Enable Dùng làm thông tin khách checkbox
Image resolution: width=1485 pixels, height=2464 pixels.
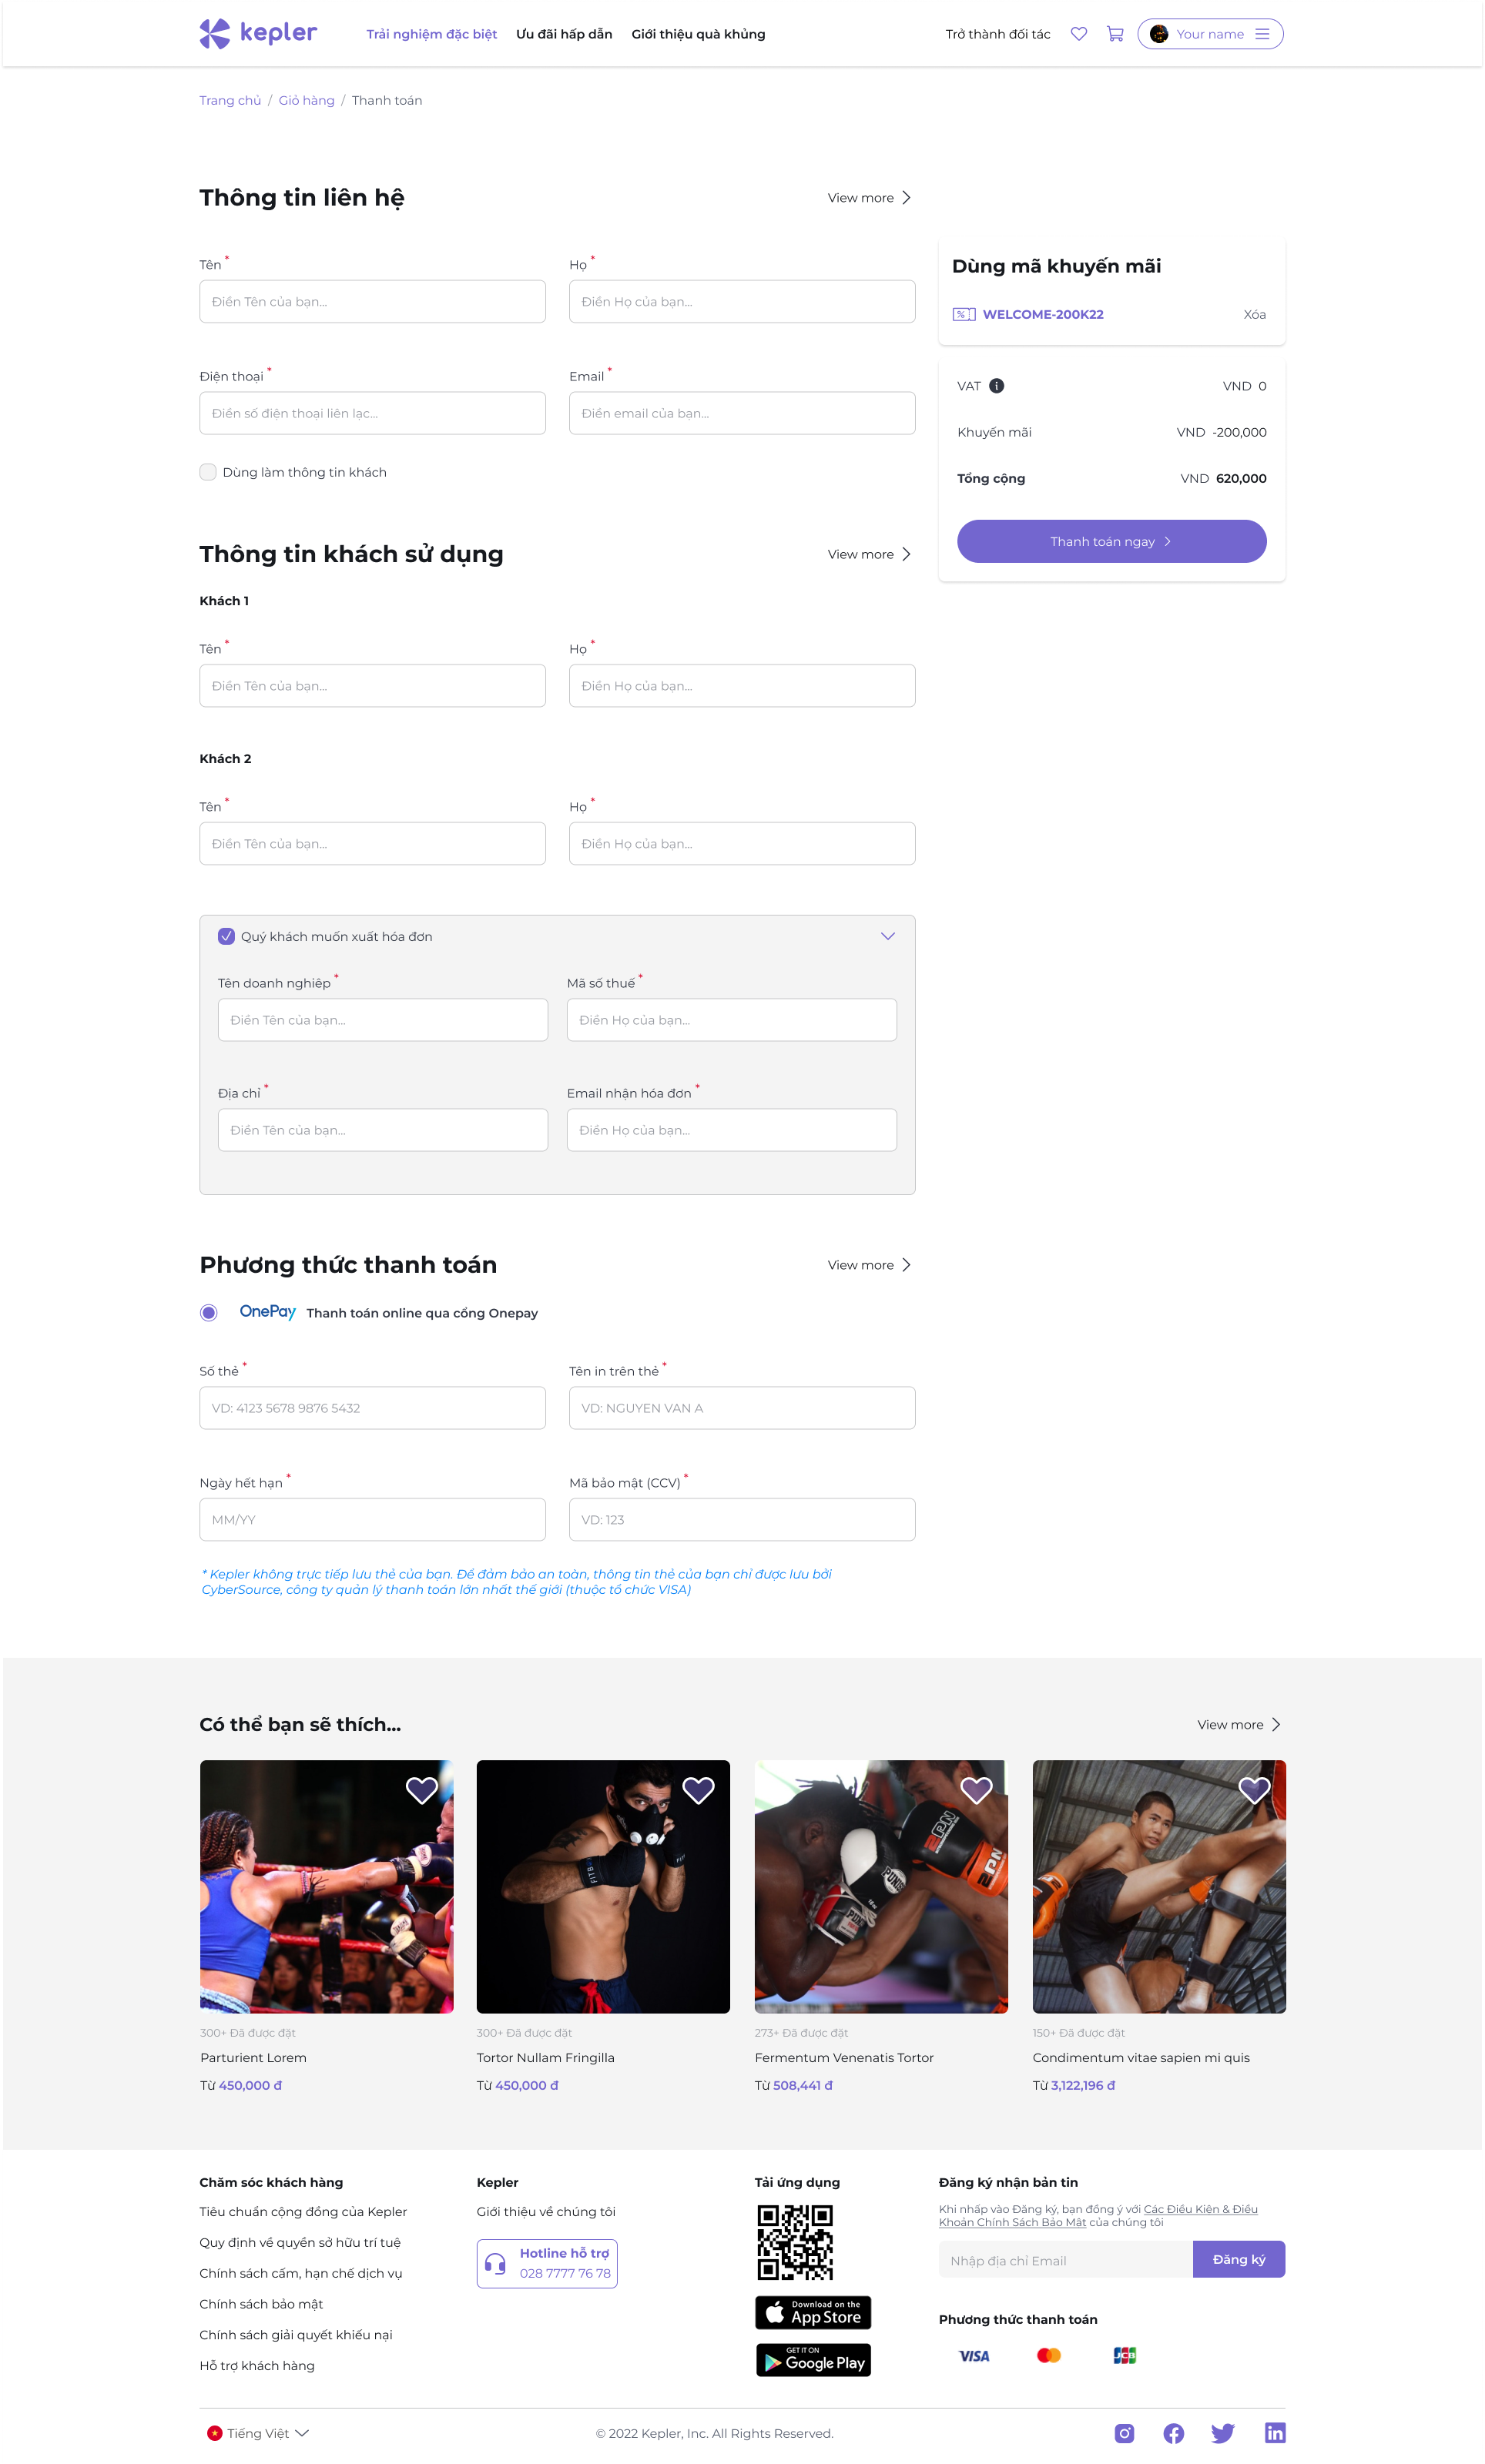click(208, 472)
